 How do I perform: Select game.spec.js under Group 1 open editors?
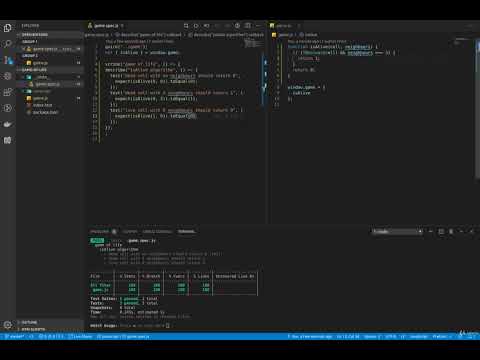click(x=50, y=49)
